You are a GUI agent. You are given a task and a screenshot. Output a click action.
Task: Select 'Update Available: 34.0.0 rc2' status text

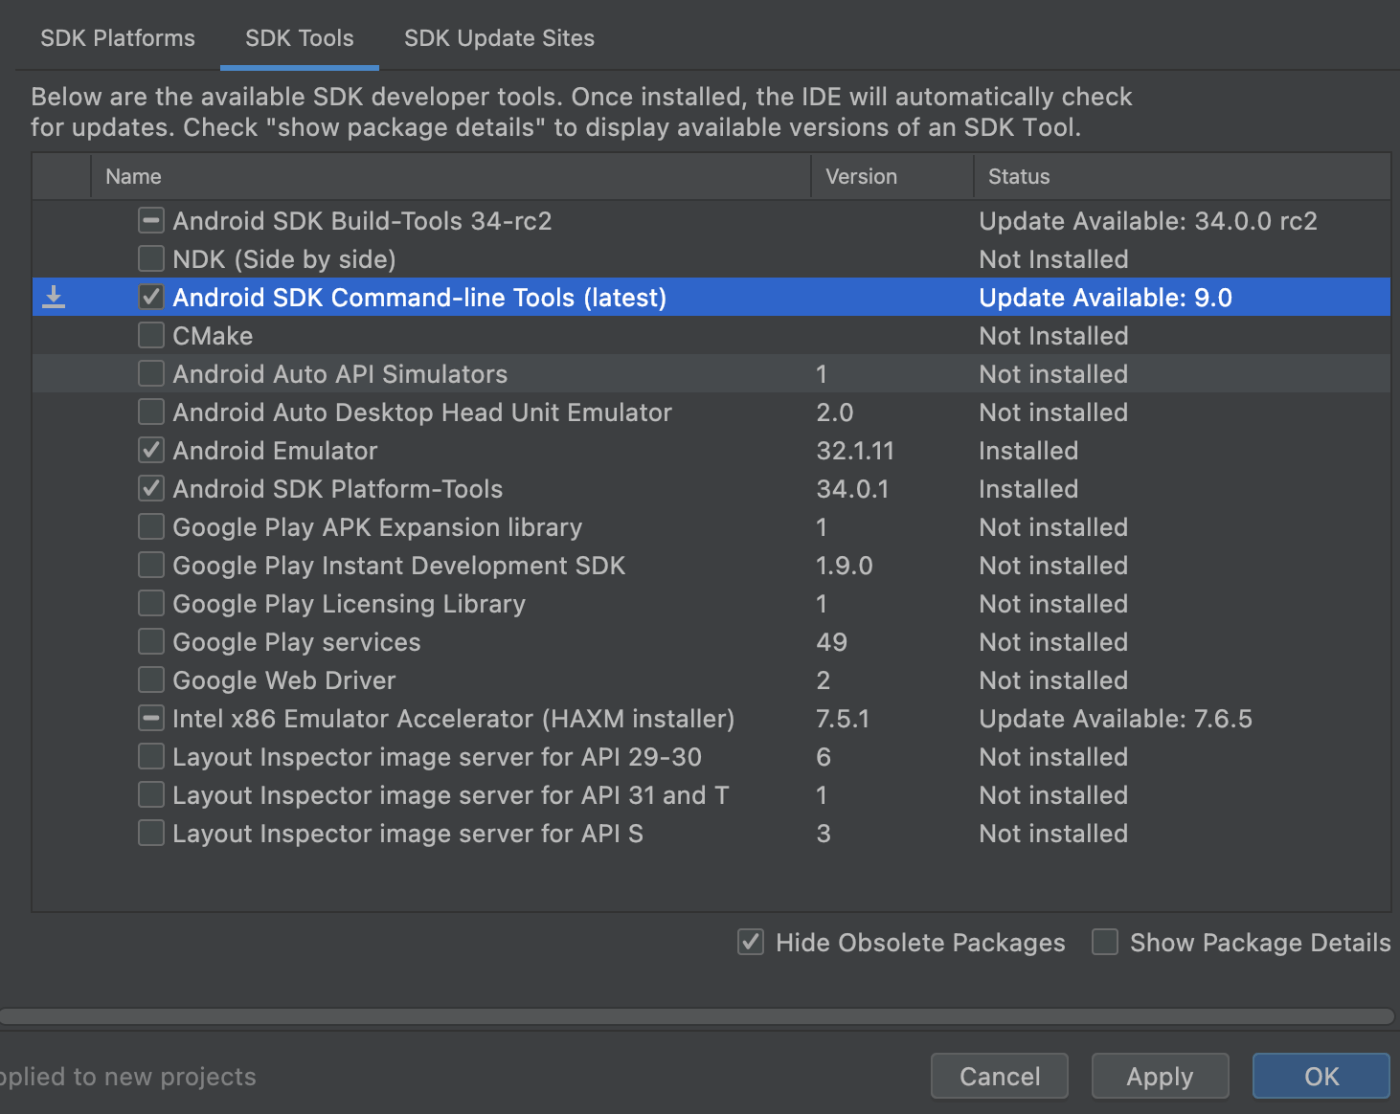point(1148,221)
